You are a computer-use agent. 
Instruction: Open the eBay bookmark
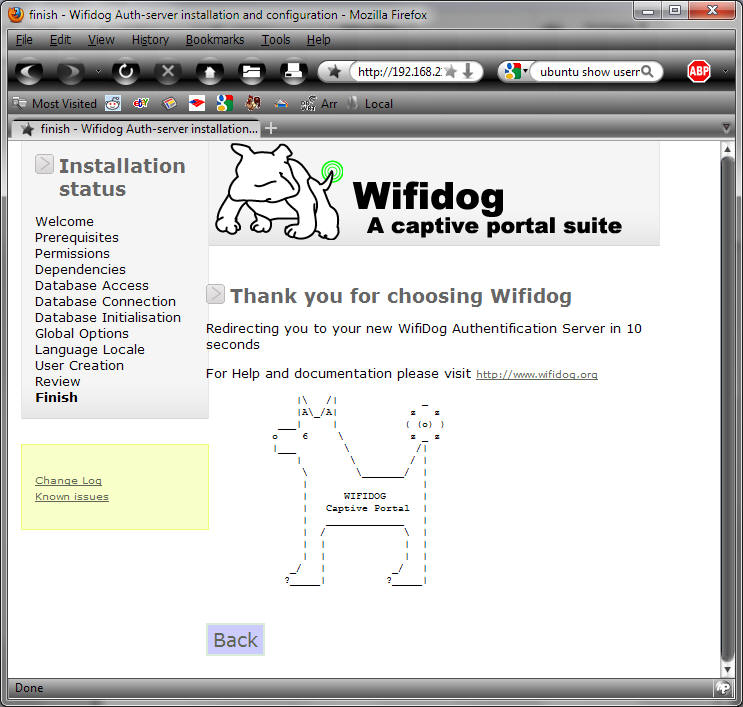click(141, 103)
